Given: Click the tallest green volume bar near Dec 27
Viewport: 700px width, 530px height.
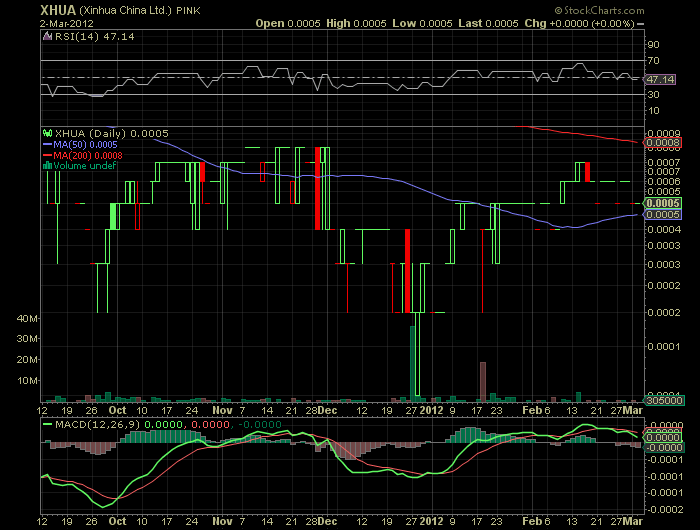Looking at the screenshot, I should click(412, 363).
